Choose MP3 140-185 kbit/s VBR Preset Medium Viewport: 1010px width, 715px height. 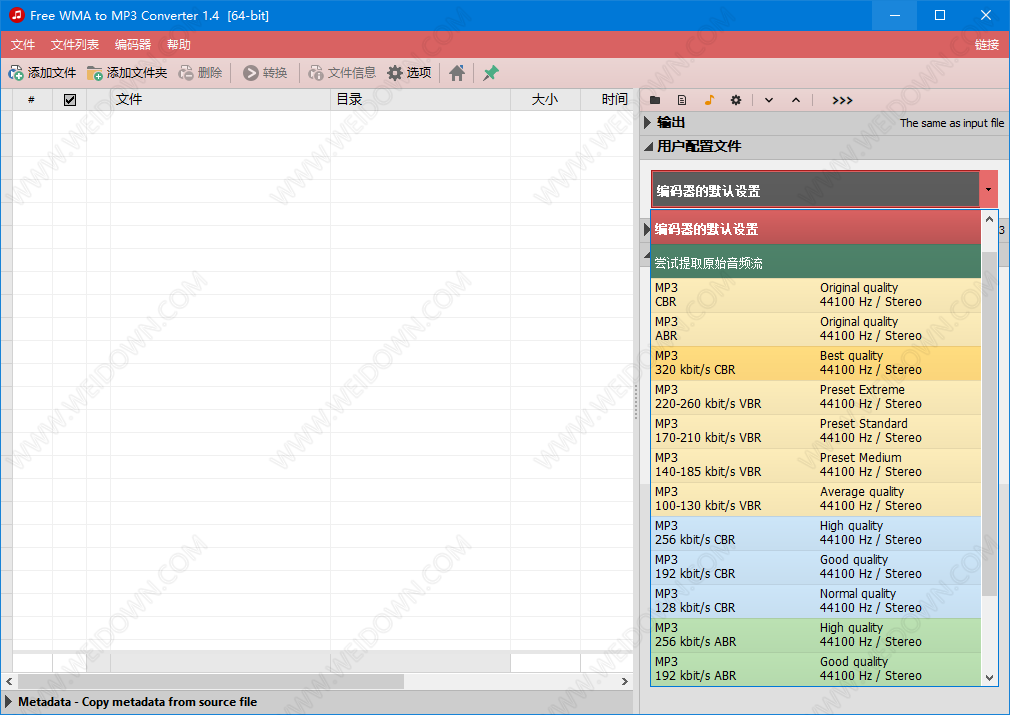[815, 465]
